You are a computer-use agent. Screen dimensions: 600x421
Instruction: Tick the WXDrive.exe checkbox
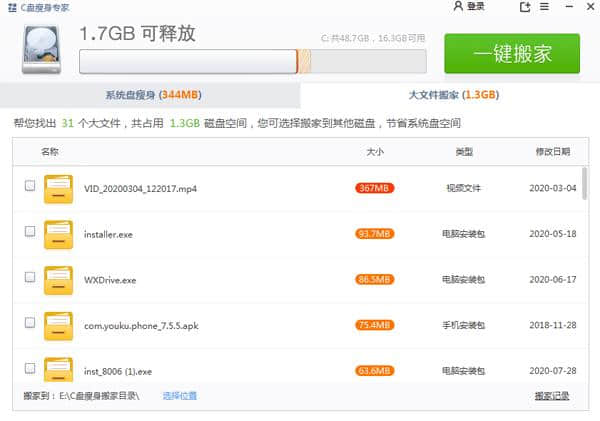pyautogui.click(x=30, y=277)
